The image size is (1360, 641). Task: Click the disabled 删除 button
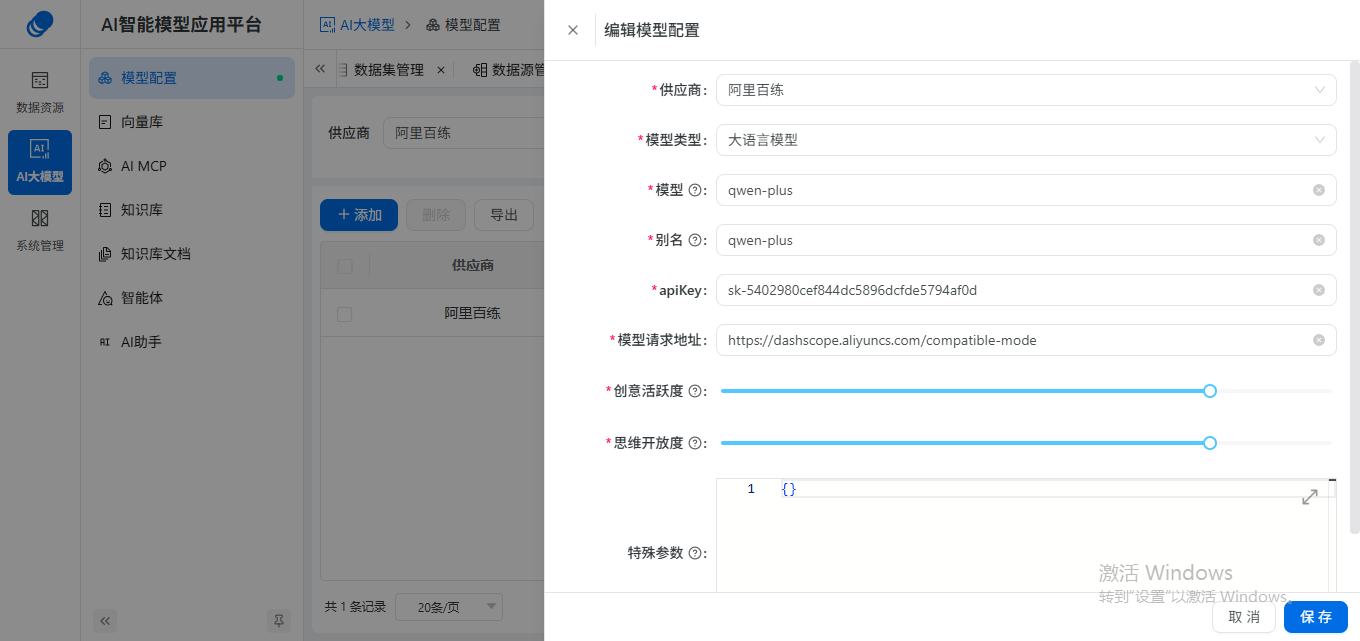436,215
